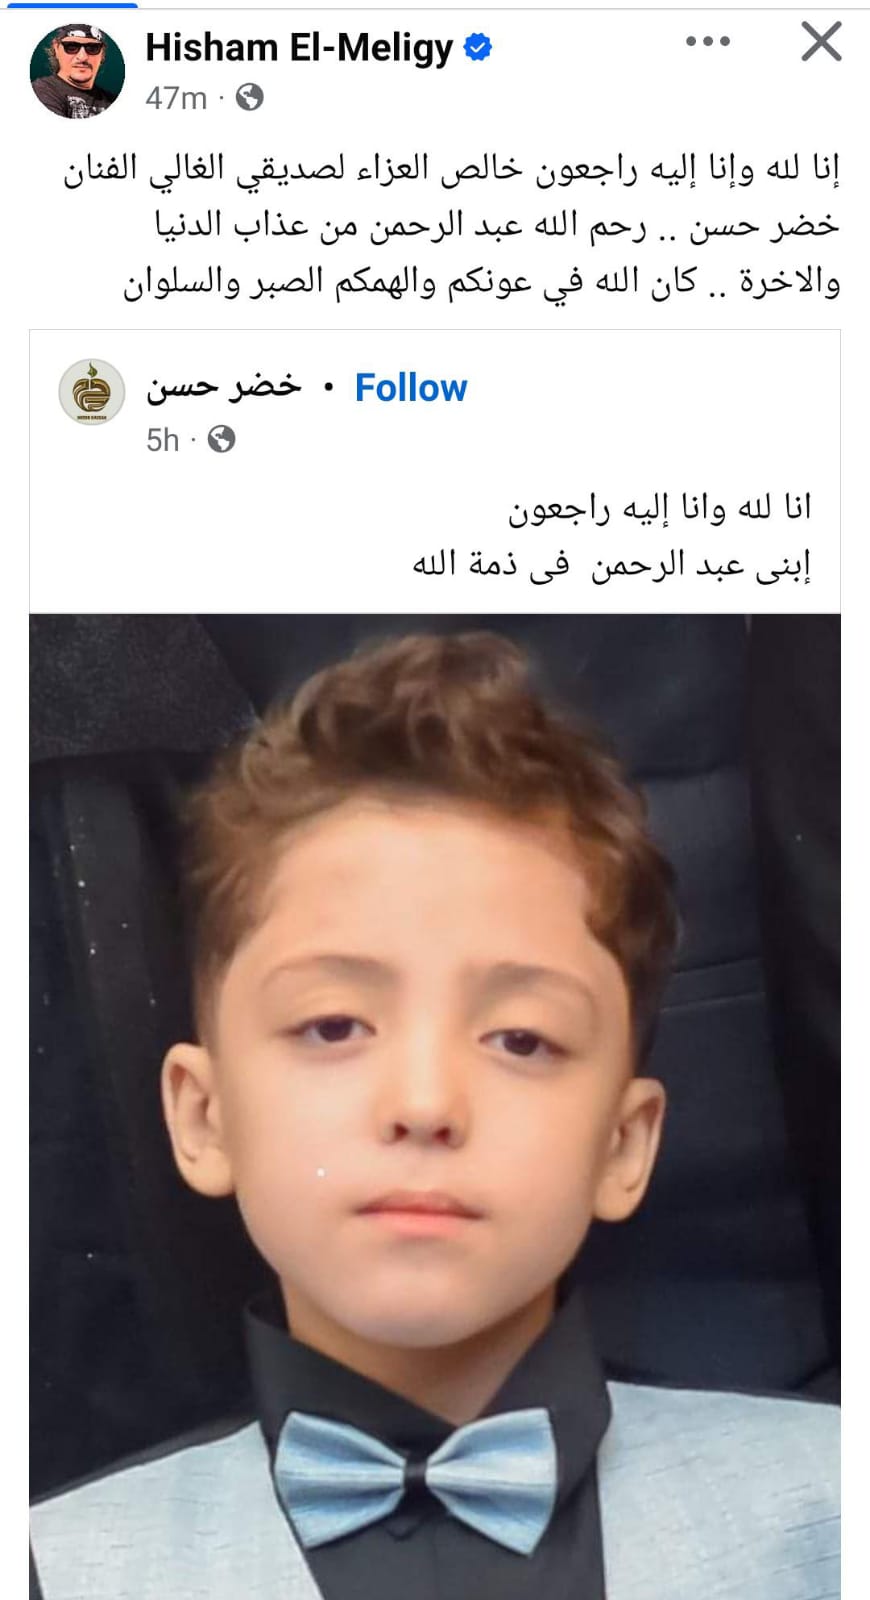The width and height of the screenshot is (870, 1600).
Task: Open the shared photo
Action: click(x=435, y=1106)
